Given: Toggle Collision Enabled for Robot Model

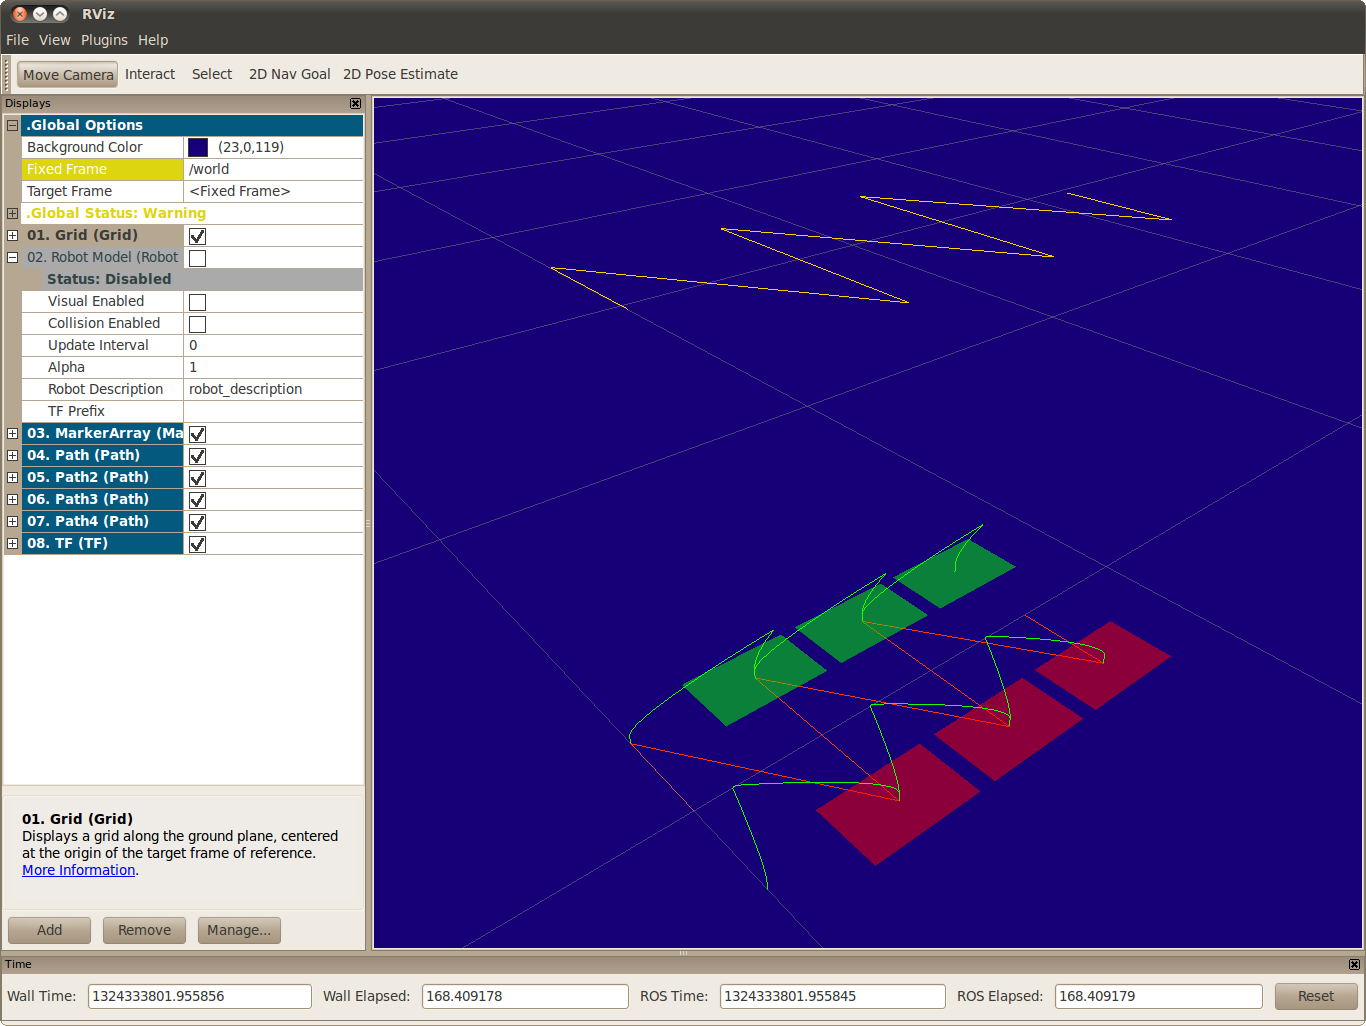Looking at the screenshot, I should tap(197, 323).
